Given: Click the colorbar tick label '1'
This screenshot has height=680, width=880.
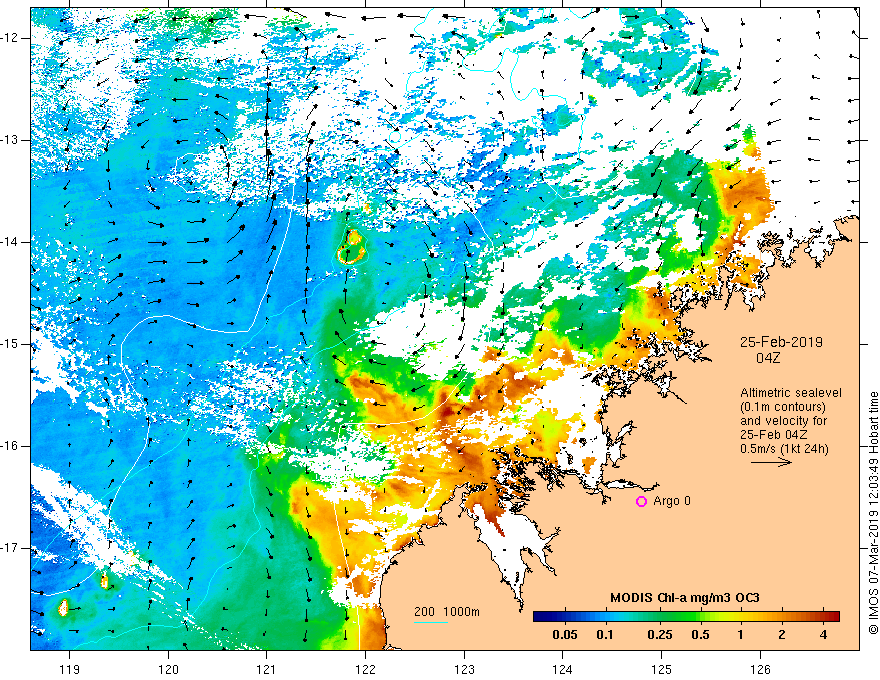Looking at the screenshot, I should (x=741, y=635).
